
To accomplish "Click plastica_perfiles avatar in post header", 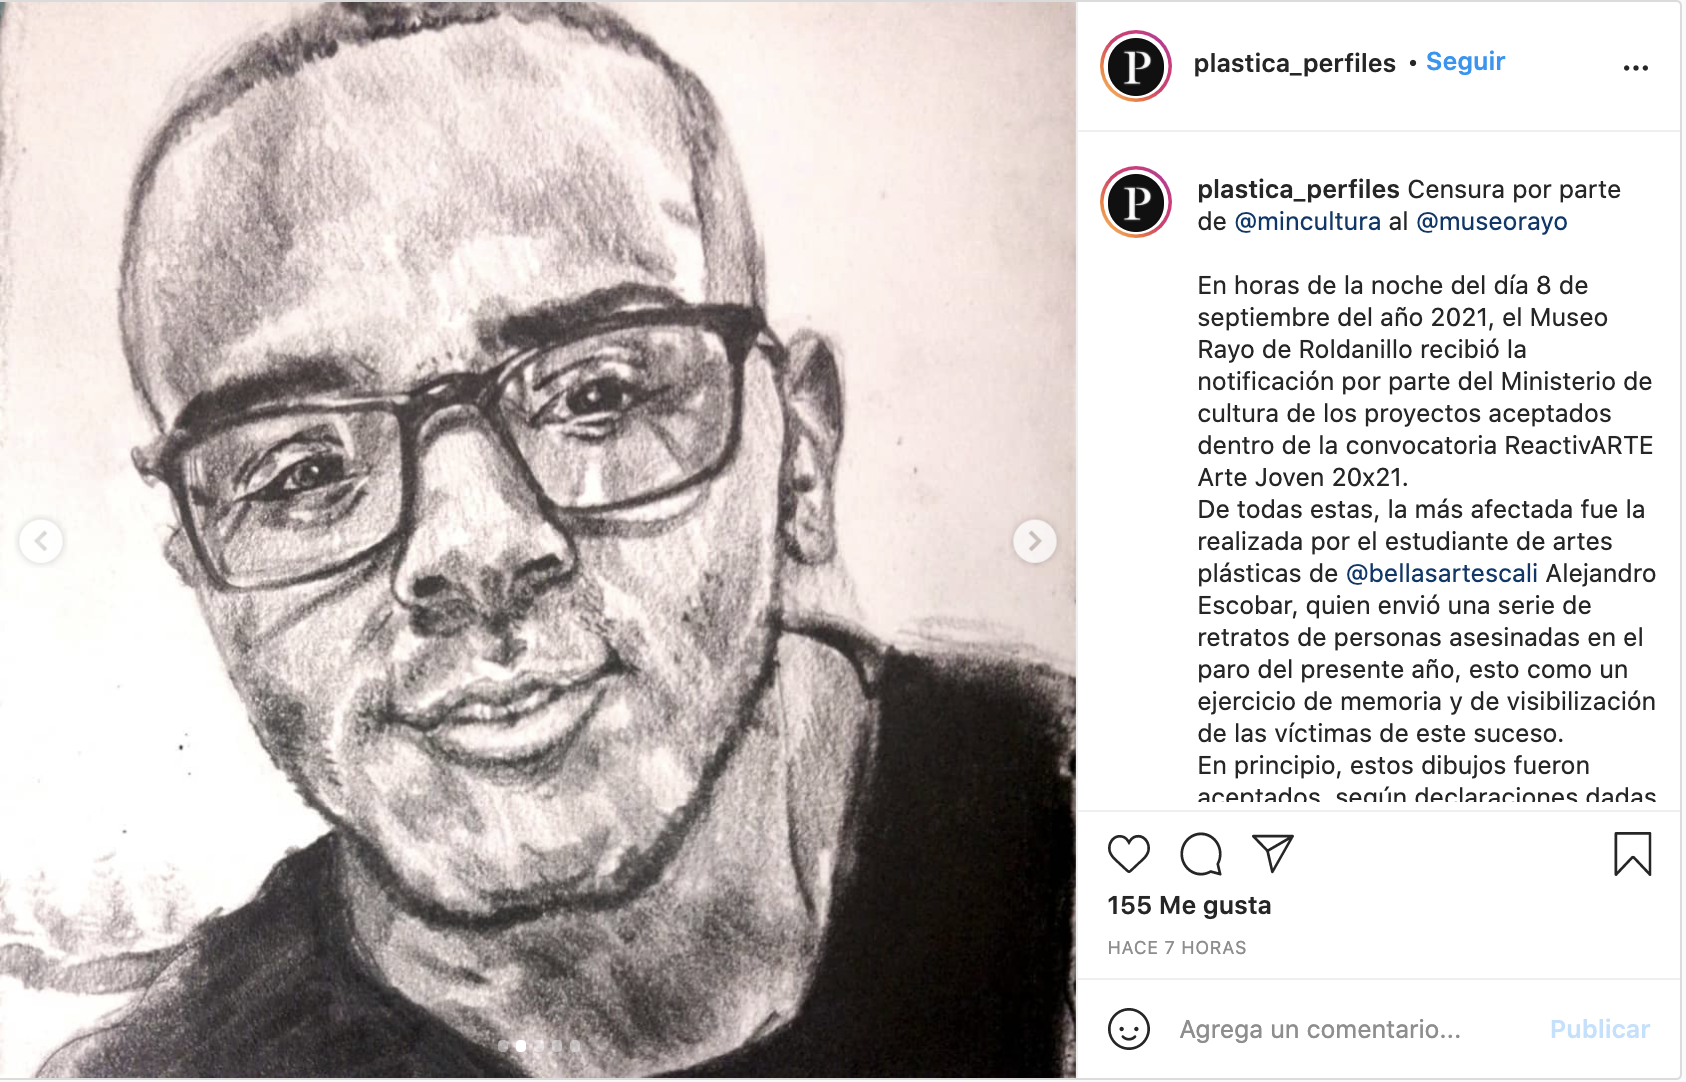I will pos(1136,66).
